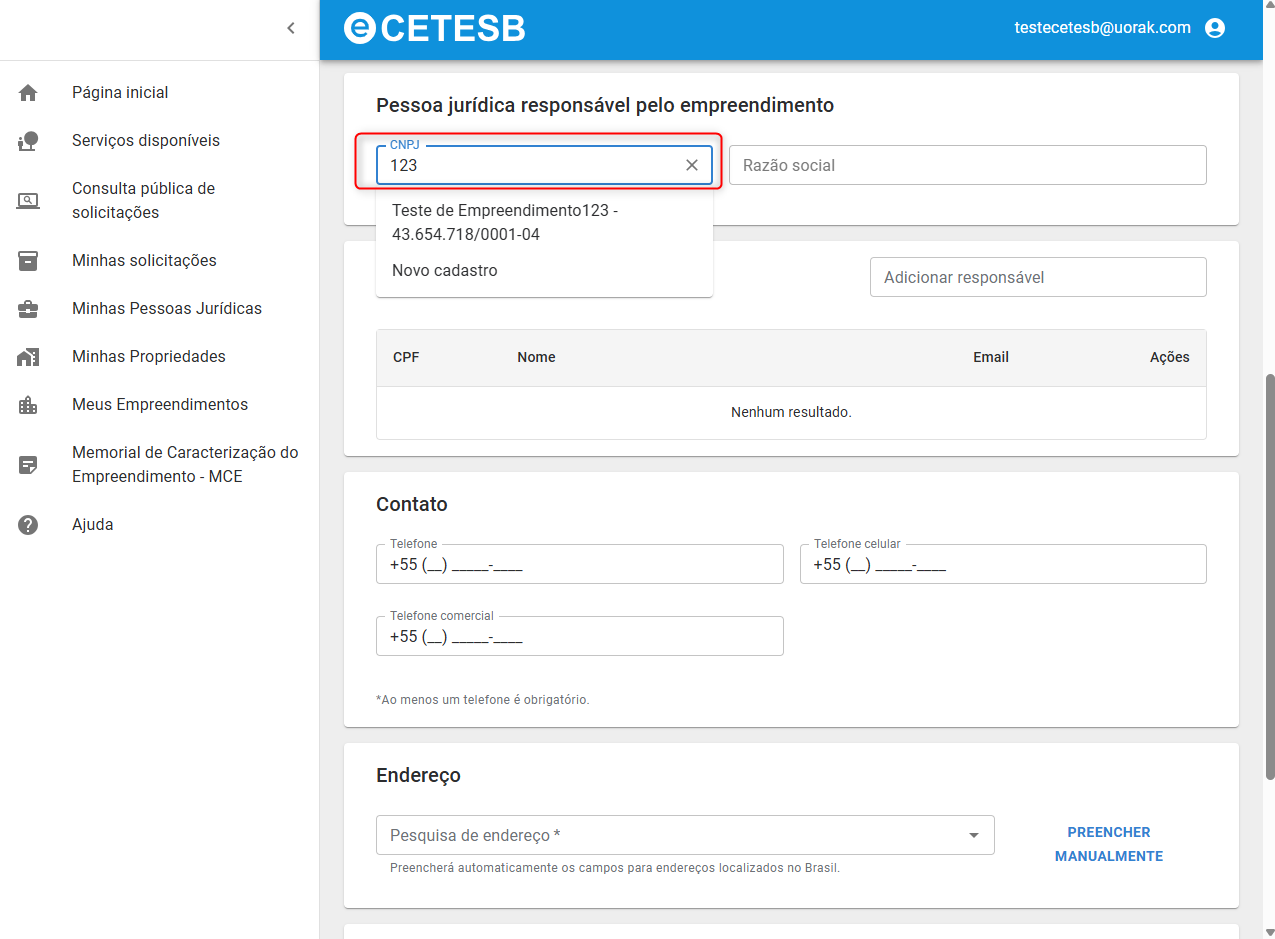This screenshot has height=939, width=1275.
Task: Click into the Telefone celular field
Action: [1003, 564]
